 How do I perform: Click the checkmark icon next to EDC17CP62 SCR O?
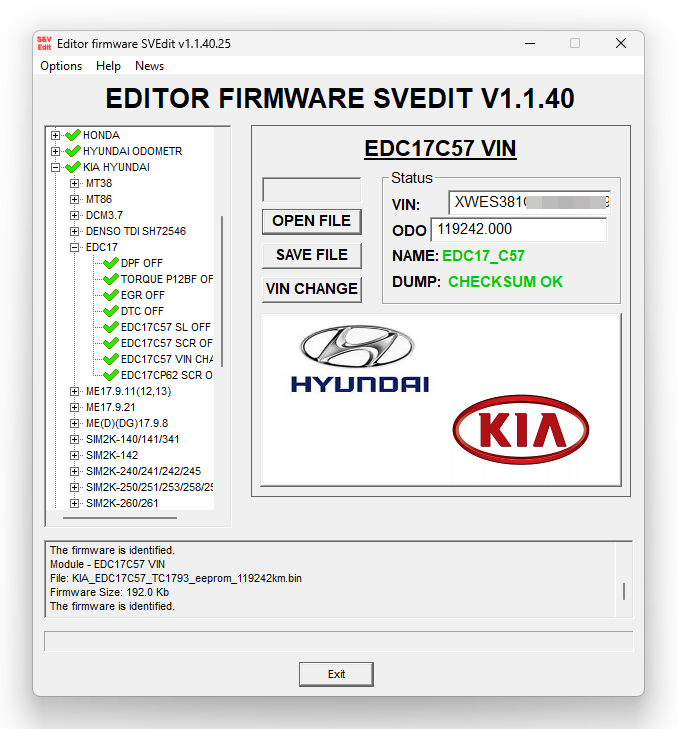tap(111, 375)
